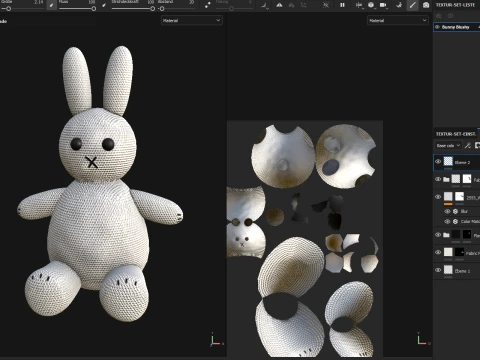Select the Color Match effect row label
This screenshot has height=360, width=480.
coord(470,221)
